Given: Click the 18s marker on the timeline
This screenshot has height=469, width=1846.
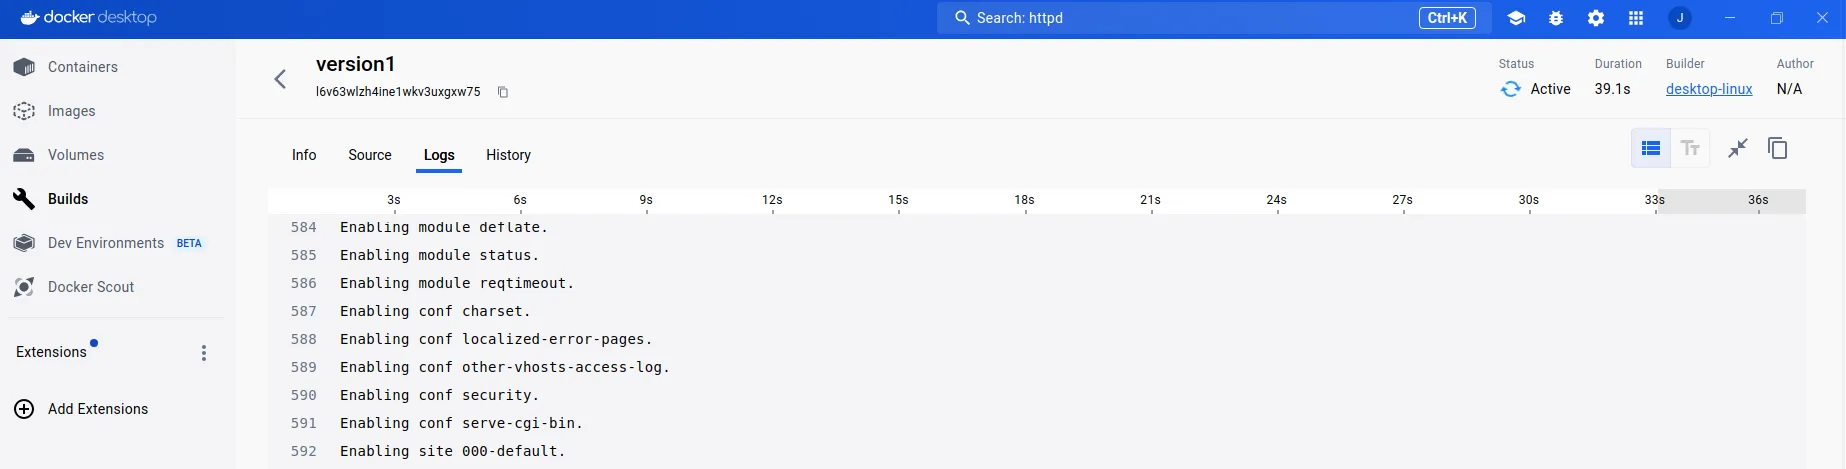Looking at the screenshot, I should tap(1024, 201).
